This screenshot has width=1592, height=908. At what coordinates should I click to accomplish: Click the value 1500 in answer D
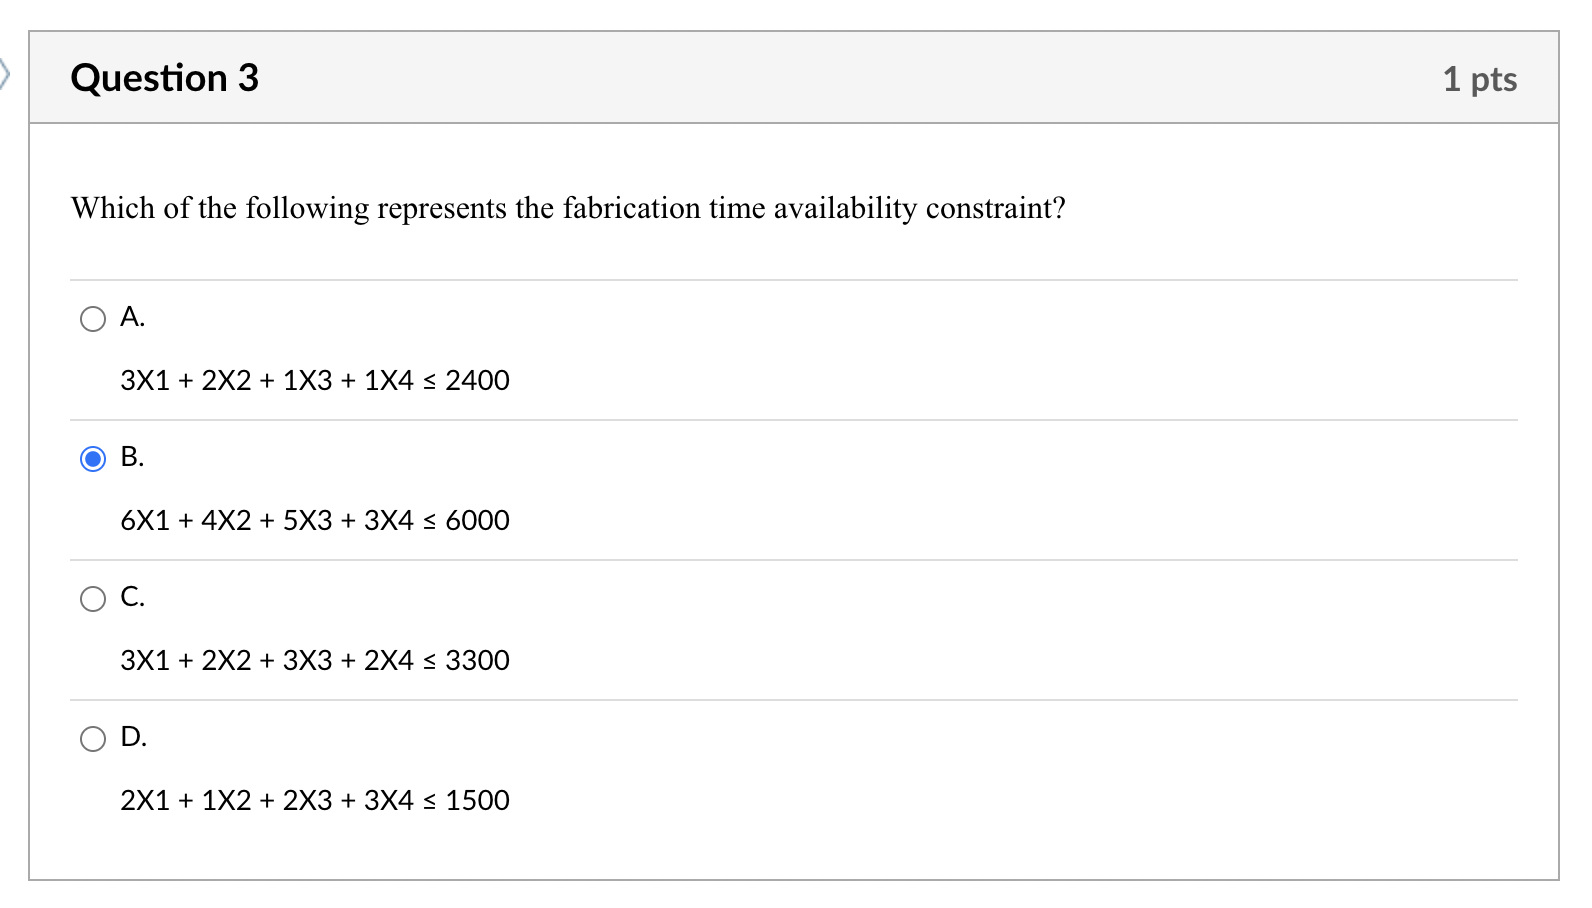(x=477, y=801)
